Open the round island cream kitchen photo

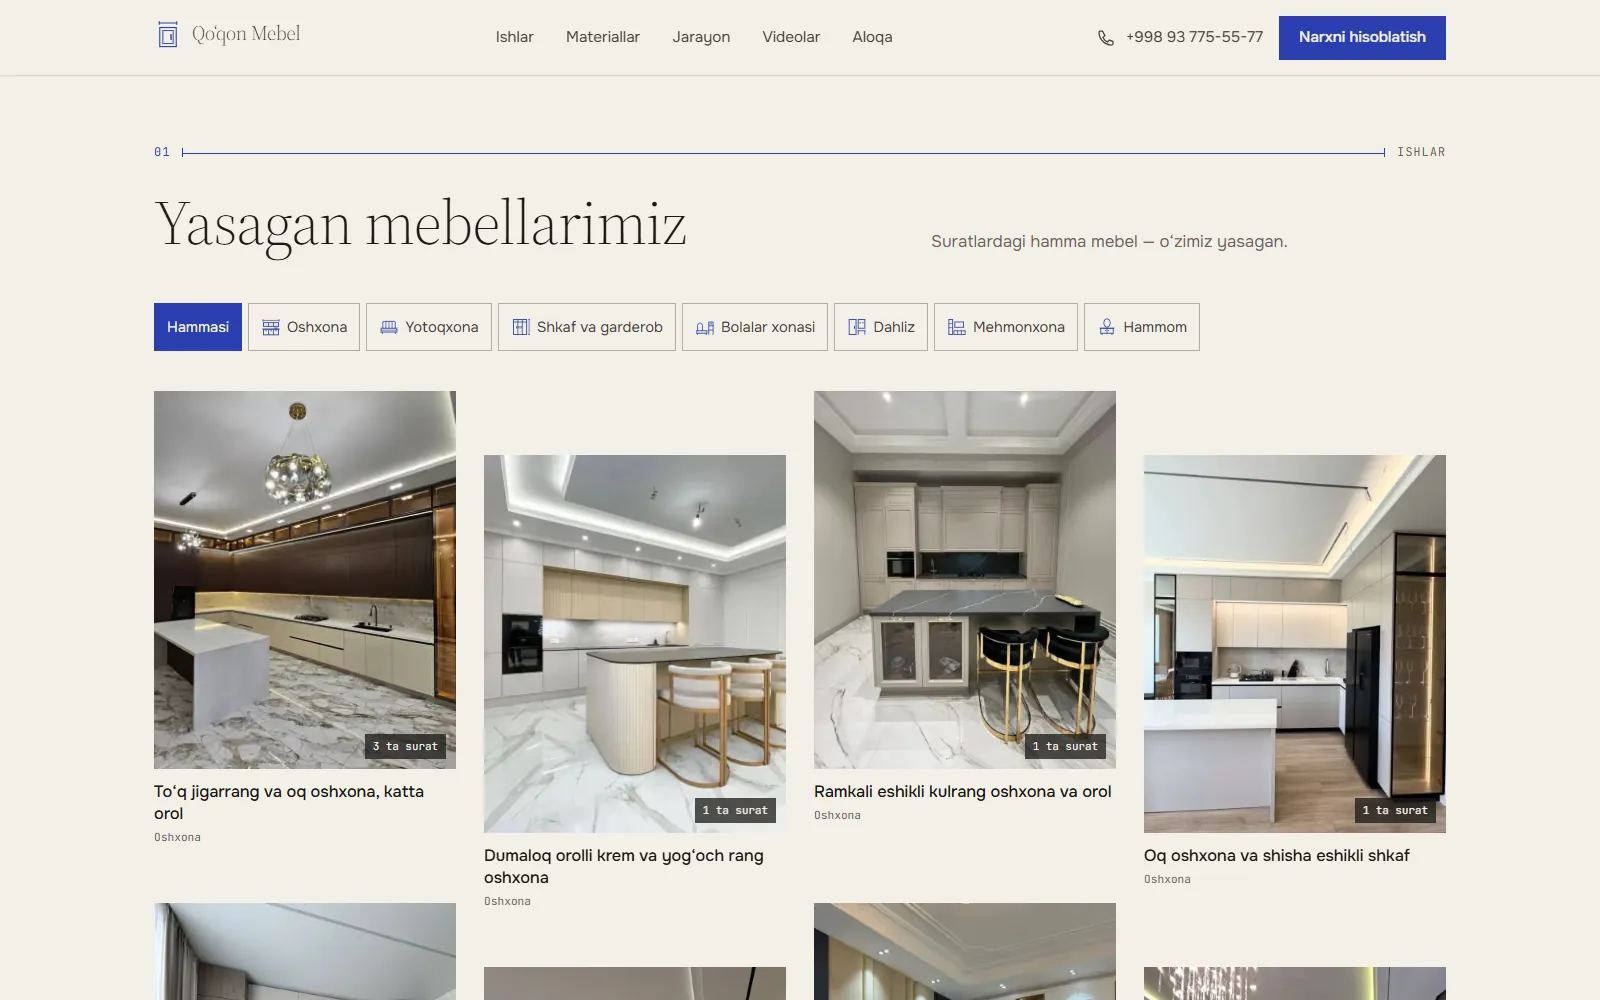pos(635,644)
